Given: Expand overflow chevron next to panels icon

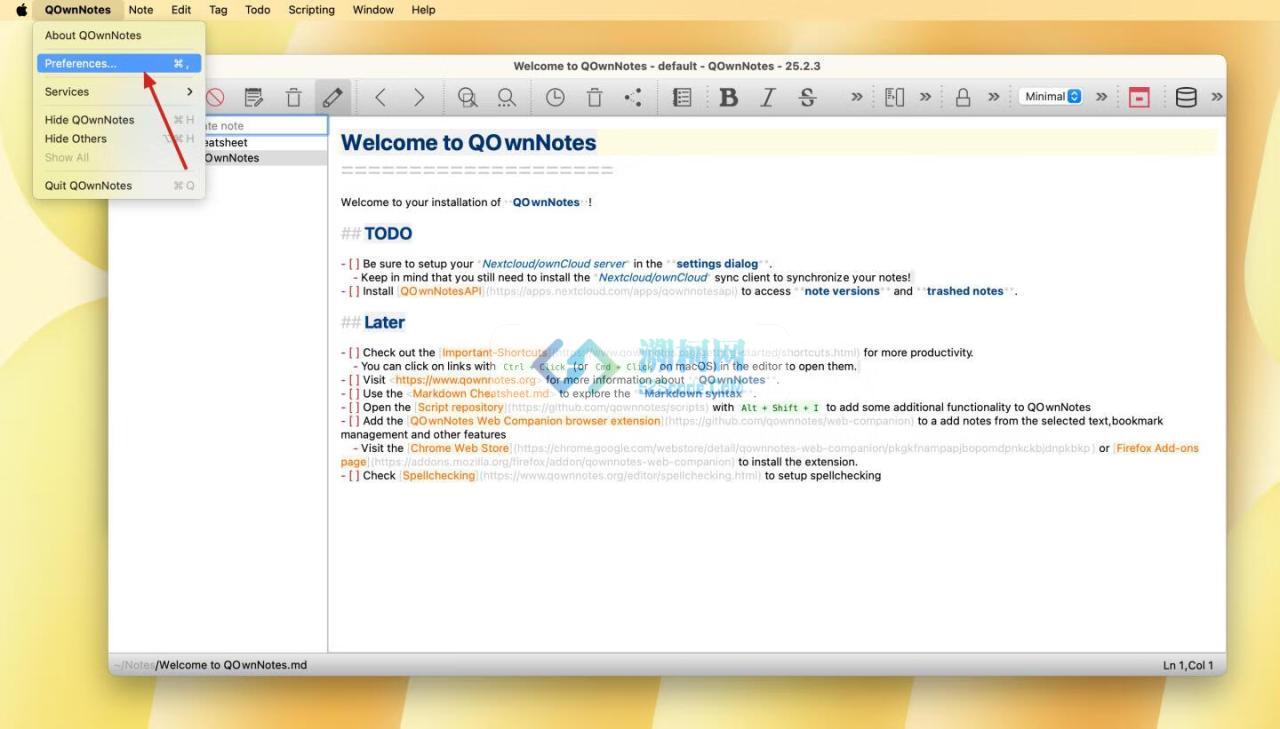Looking at the screenshot, I should pyautogui.click(x=926, y=97).
